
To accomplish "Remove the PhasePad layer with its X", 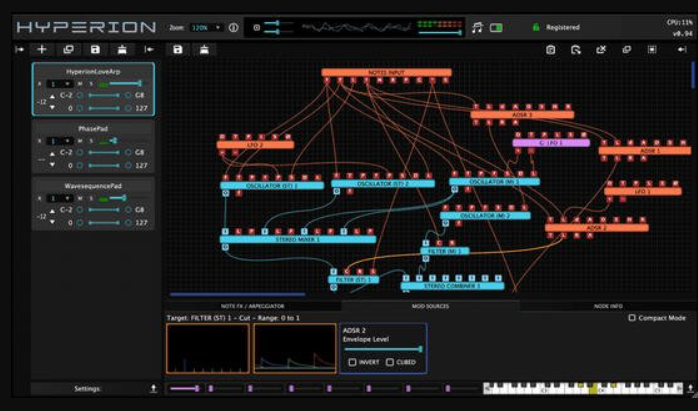I will pyautogui.click(x=40, y=141).
